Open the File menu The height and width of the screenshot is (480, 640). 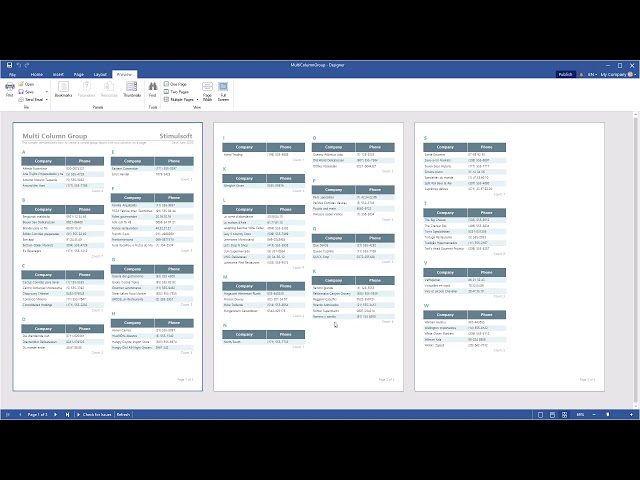[12, 74]
